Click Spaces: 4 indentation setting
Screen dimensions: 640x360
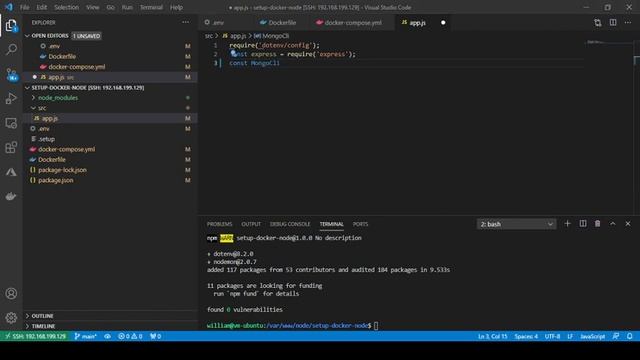pos(526,336)
